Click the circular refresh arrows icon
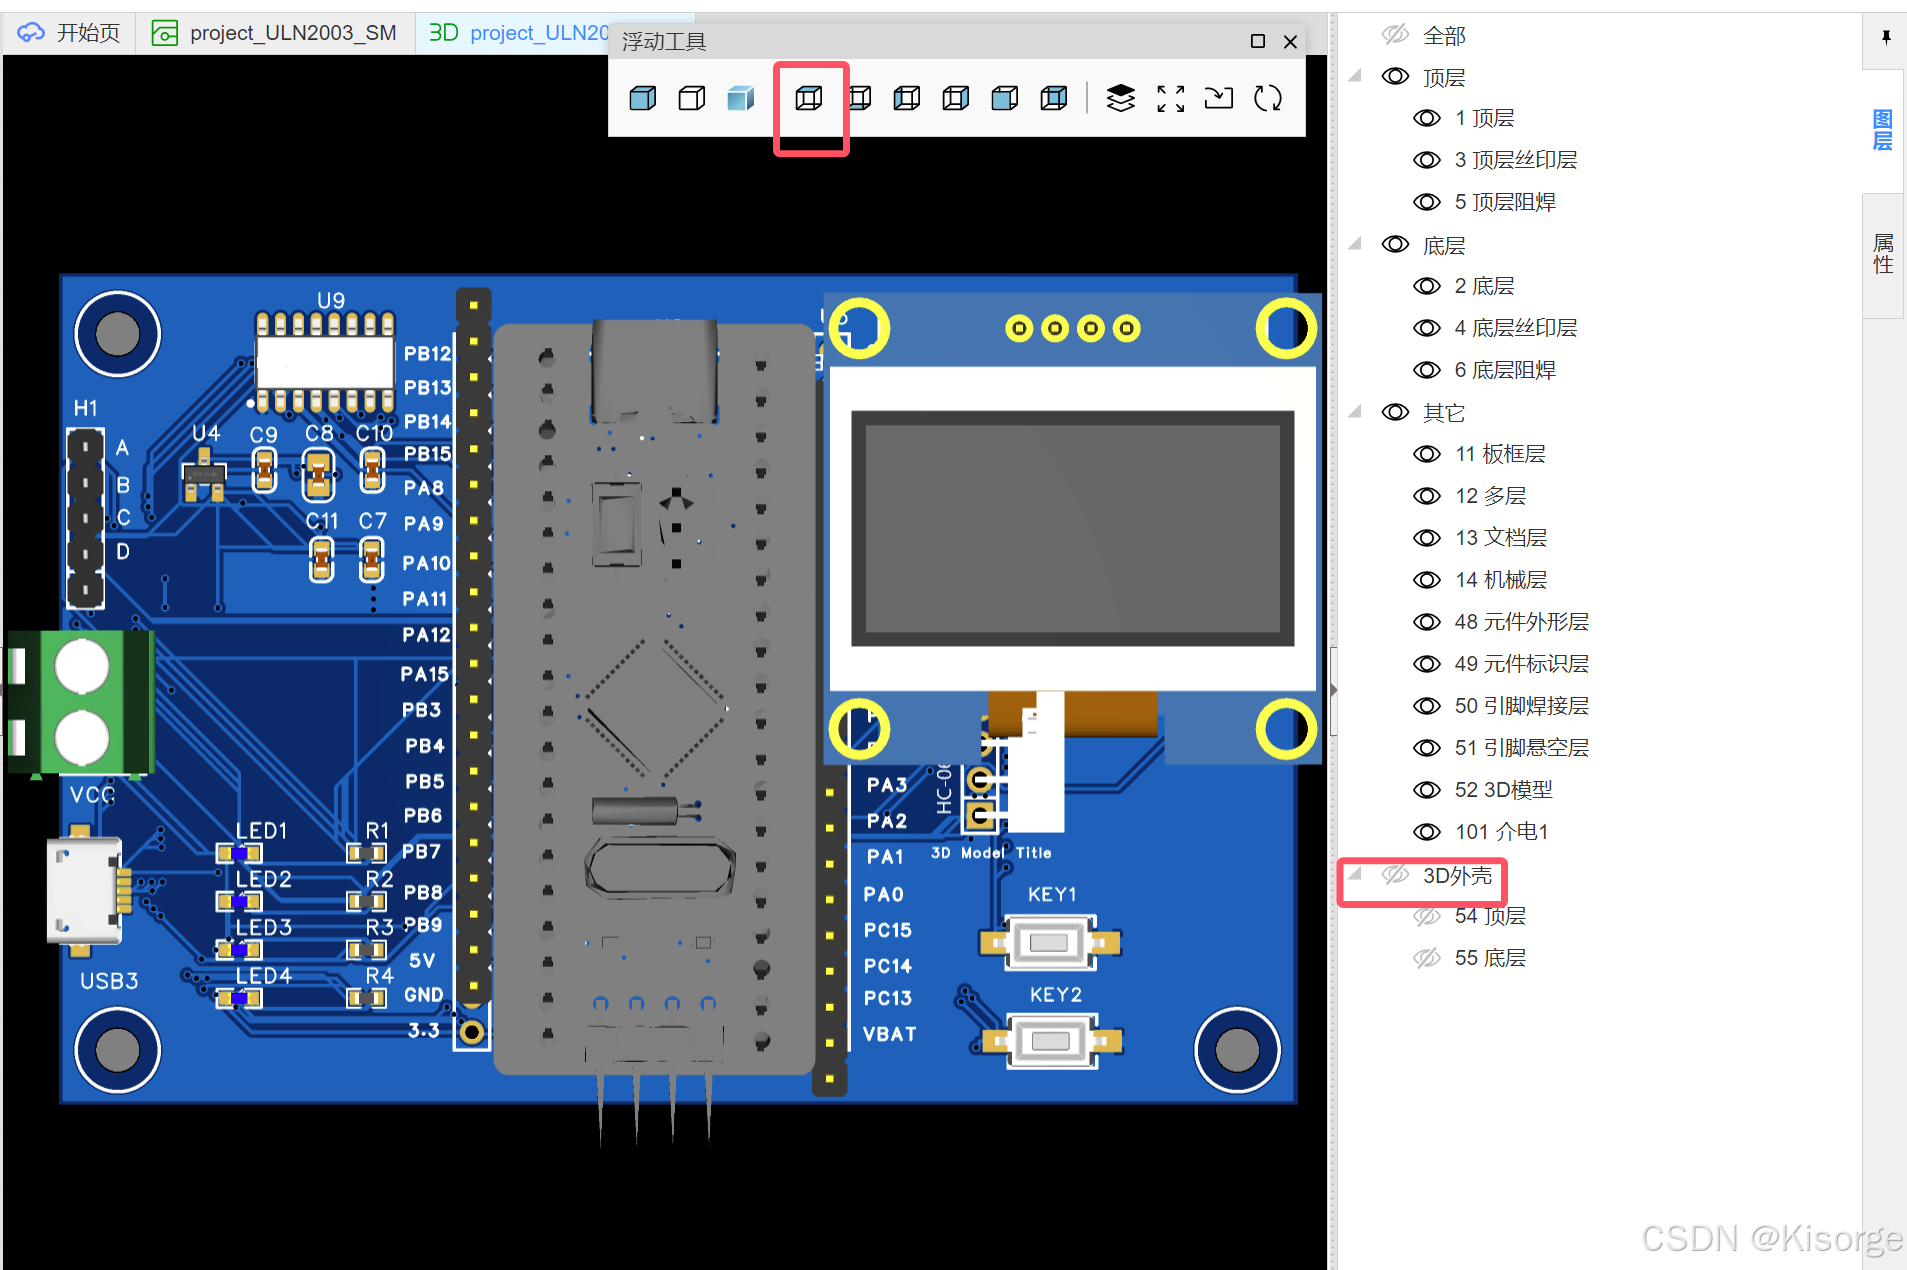 (1268, 98)
